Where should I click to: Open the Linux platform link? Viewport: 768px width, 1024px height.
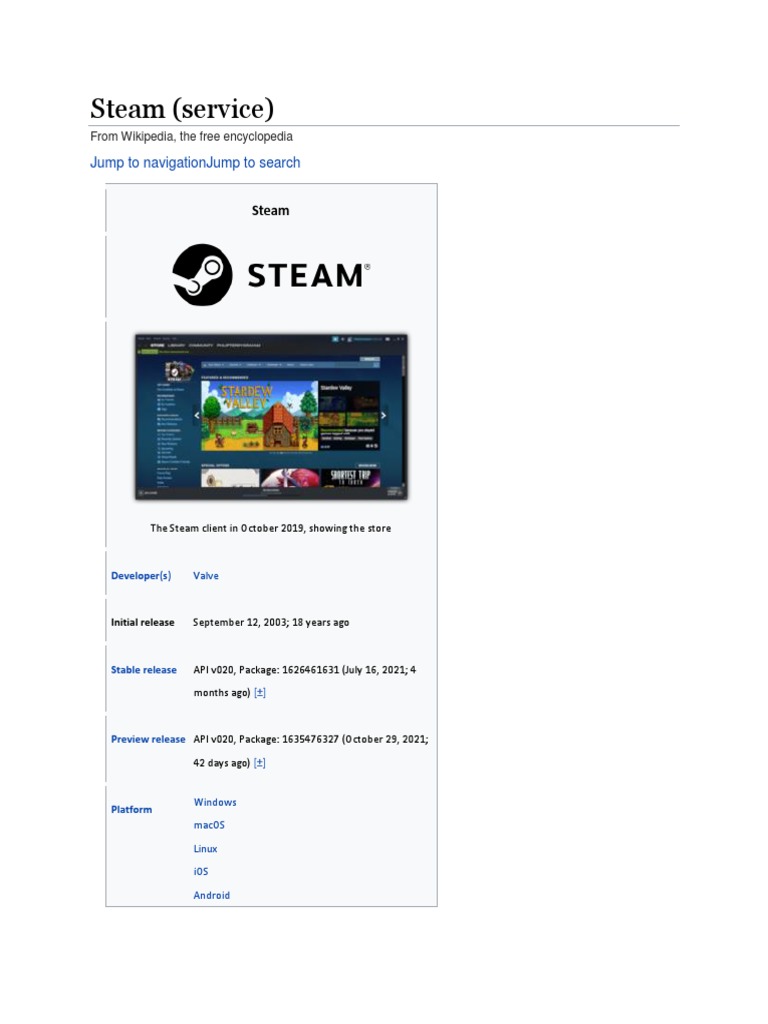tap(205, 849)
